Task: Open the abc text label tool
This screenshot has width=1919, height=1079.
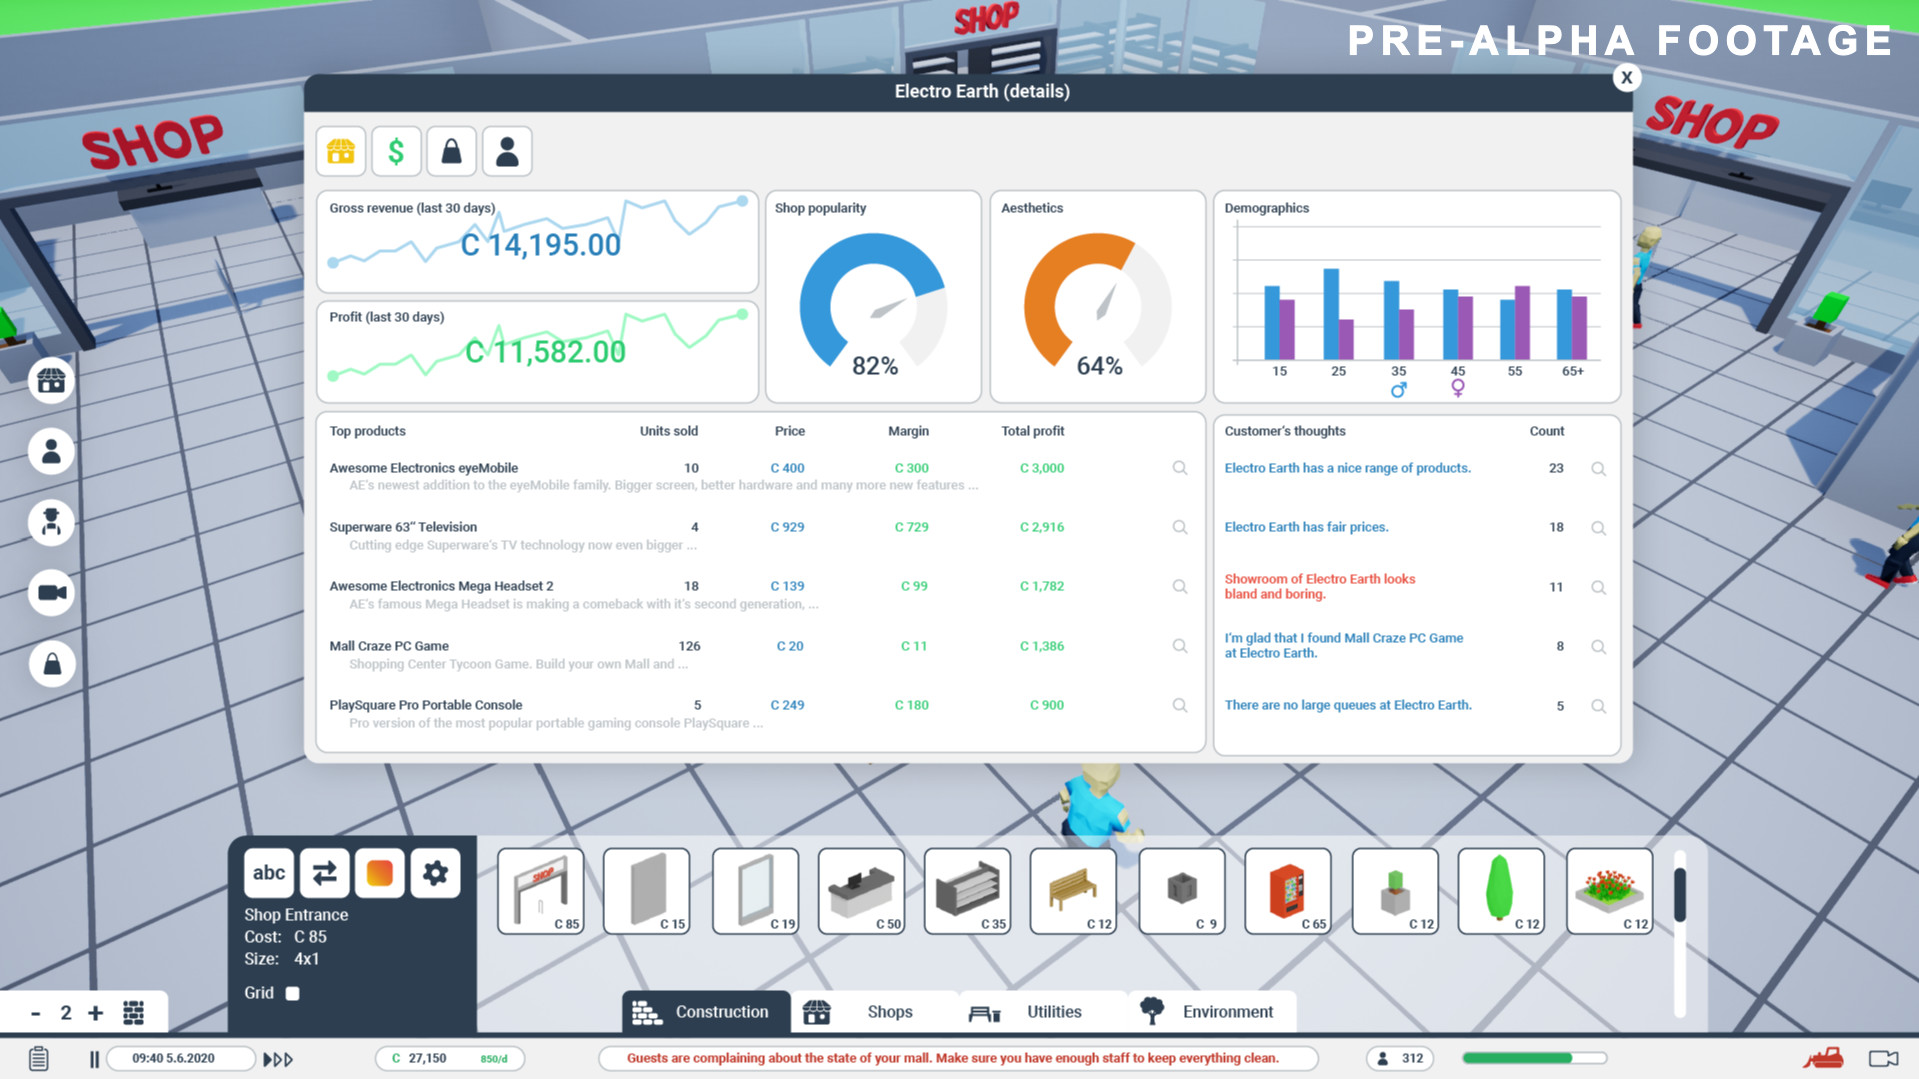Action: (x=269, y=873)
